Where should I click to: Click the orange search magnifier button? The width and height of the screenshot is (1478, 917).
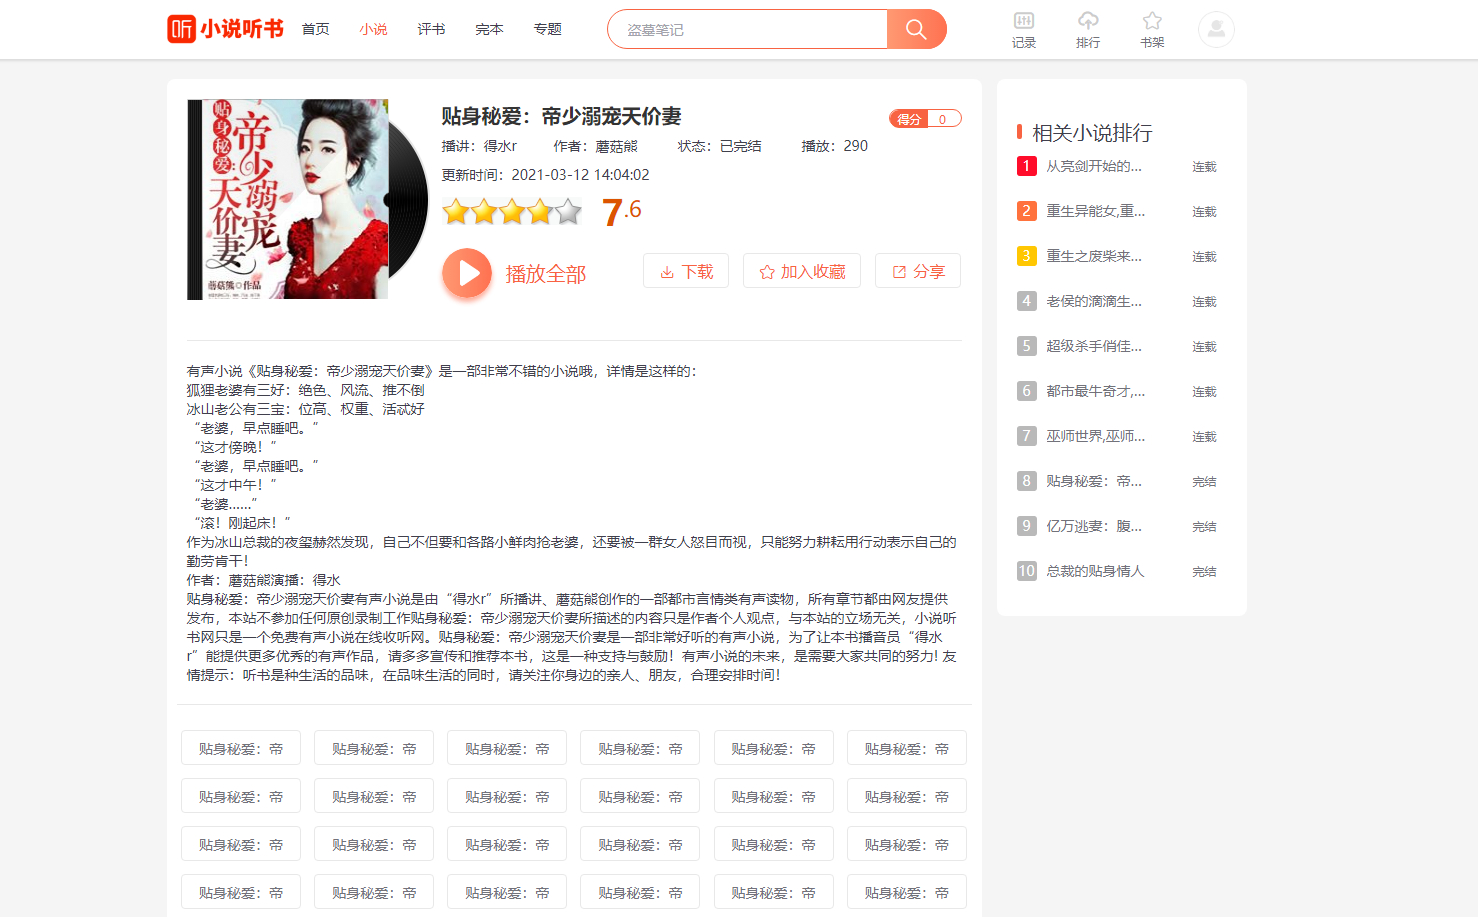(916, 29)
